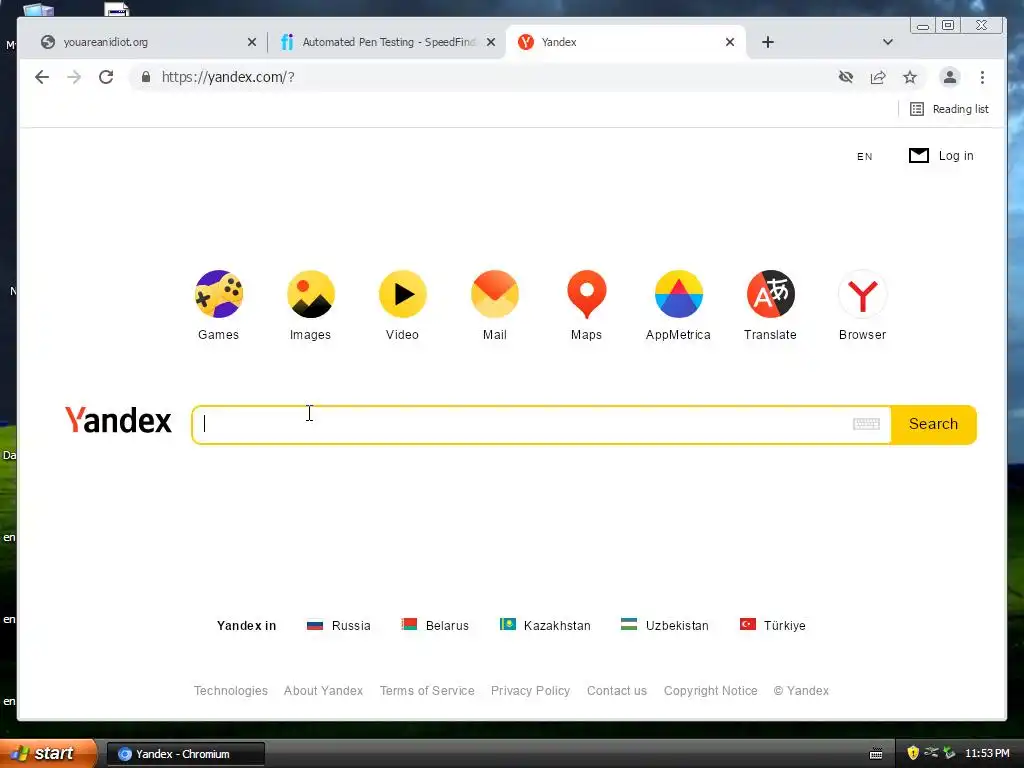
Task: Open the Technologies footer link
Action: pos(231,691)
